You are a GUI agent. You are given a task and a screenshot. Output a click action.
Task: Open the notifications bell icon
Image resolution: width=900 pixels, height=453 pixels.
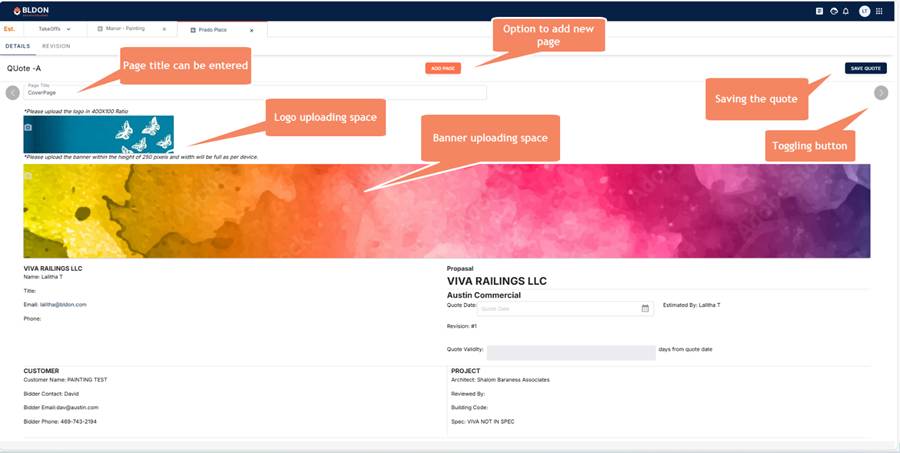(x=846, y=11)
